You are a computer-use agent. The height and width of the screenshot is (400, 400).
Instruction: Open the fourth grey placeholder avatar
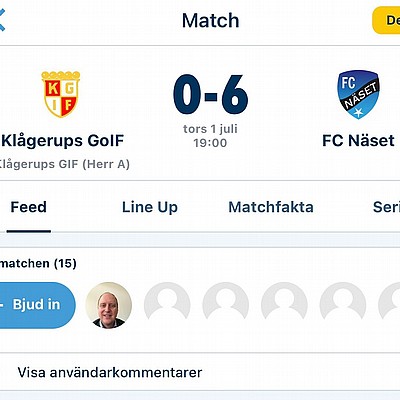pos(343,305)
